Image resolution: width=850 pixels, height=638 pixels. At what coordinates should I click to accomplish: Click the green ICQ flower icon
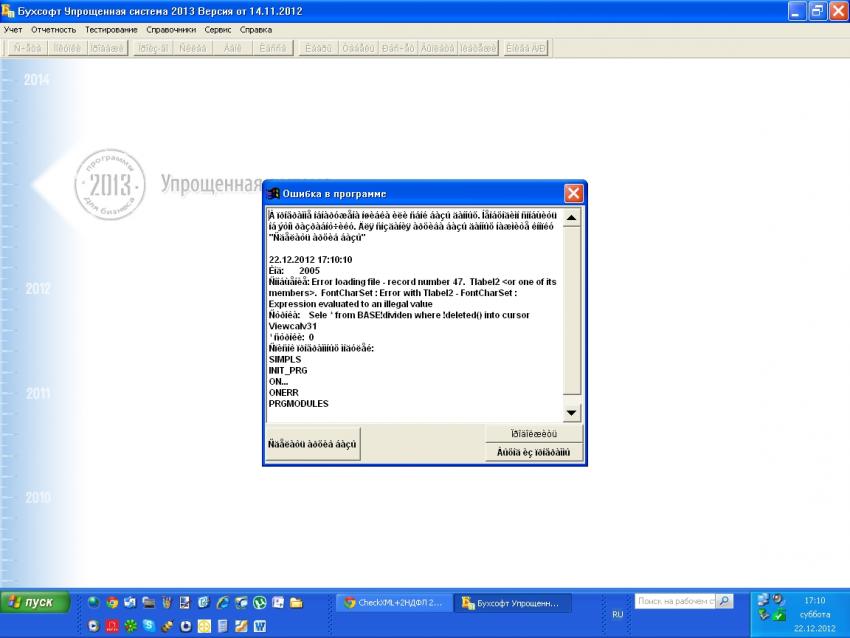[130, 626]
